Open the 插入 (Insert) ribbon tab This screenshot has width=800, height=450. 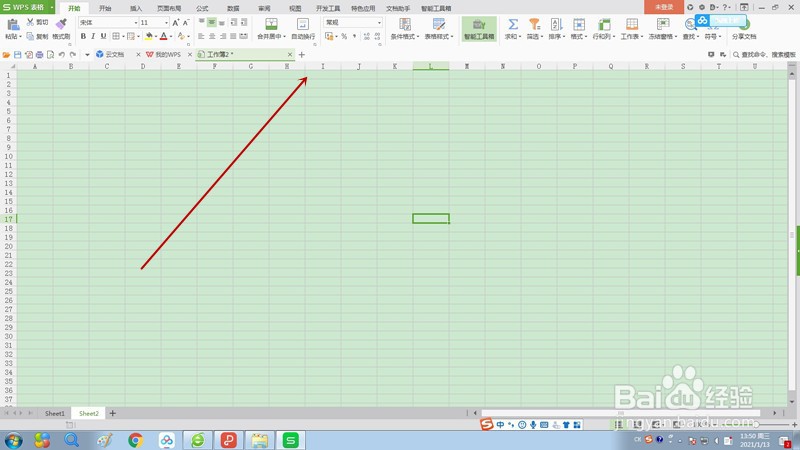(136, 8)
